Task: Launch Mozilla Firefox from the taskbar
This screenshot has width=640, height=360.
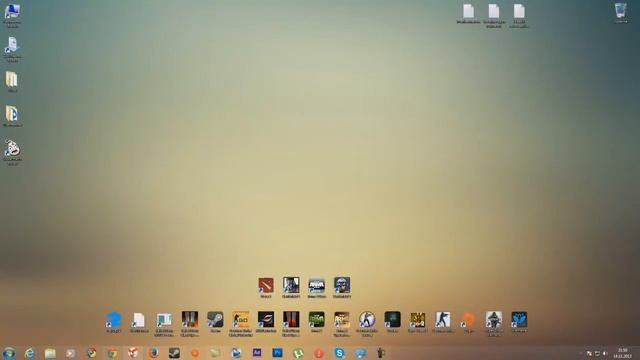Action: coord(153,353)
